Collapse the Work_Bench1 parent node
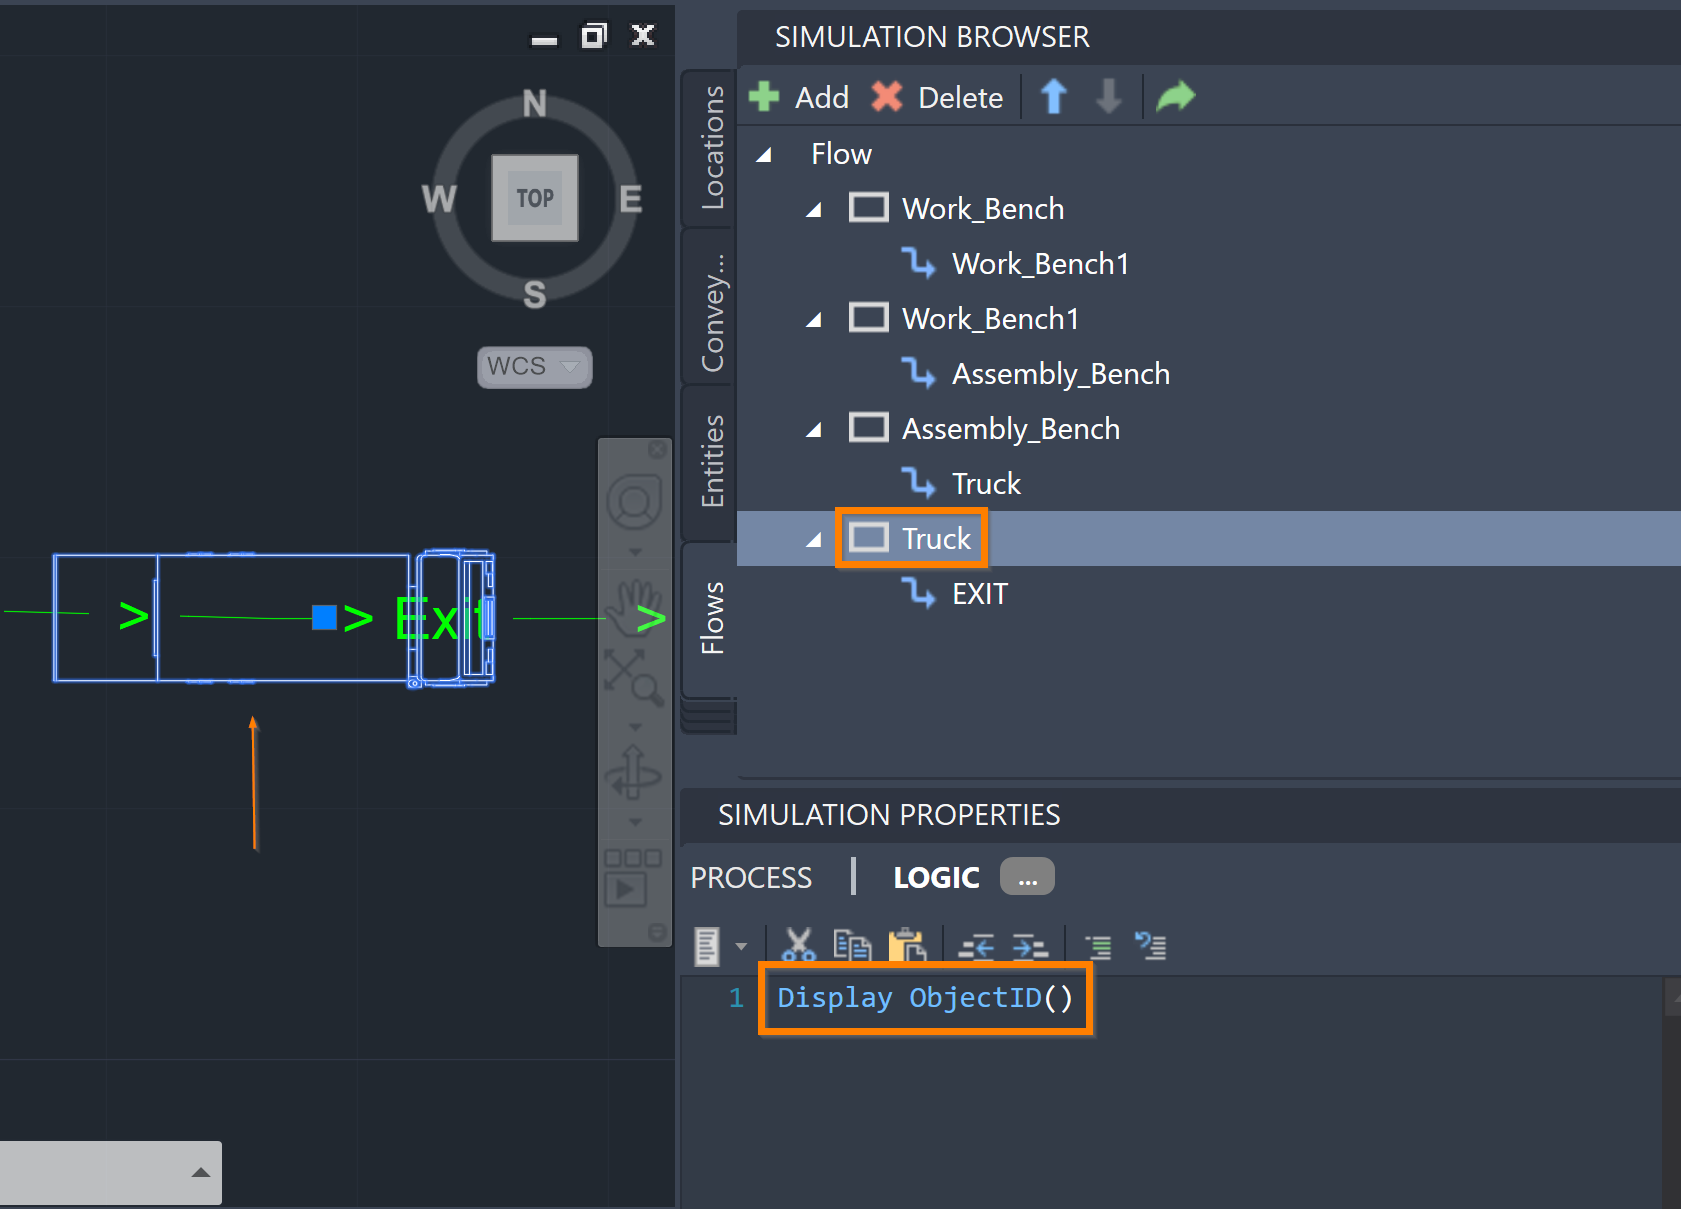This screenshot has width=1681, height=1209. 814,319
